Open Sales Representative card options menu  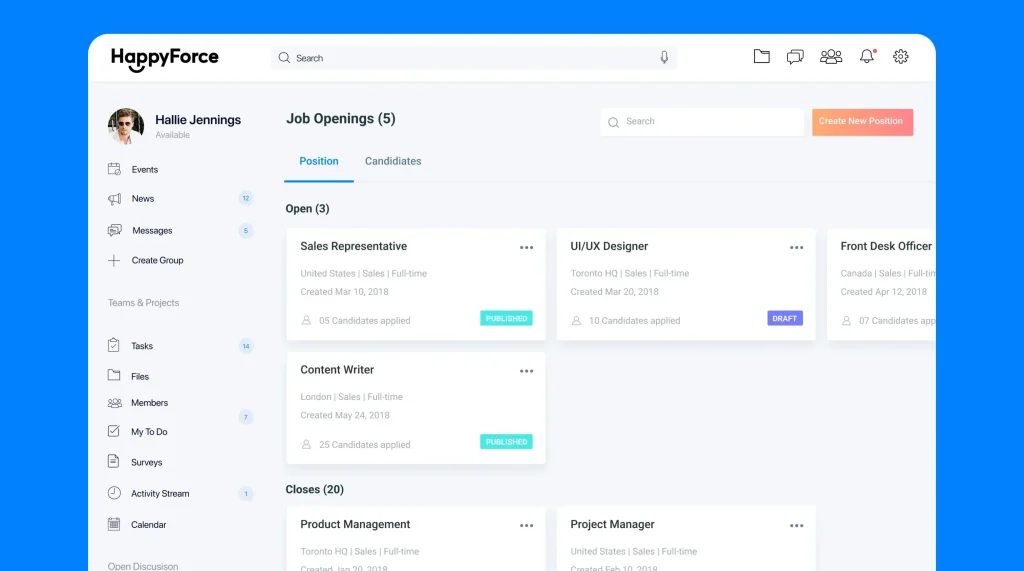click(526, 248)
